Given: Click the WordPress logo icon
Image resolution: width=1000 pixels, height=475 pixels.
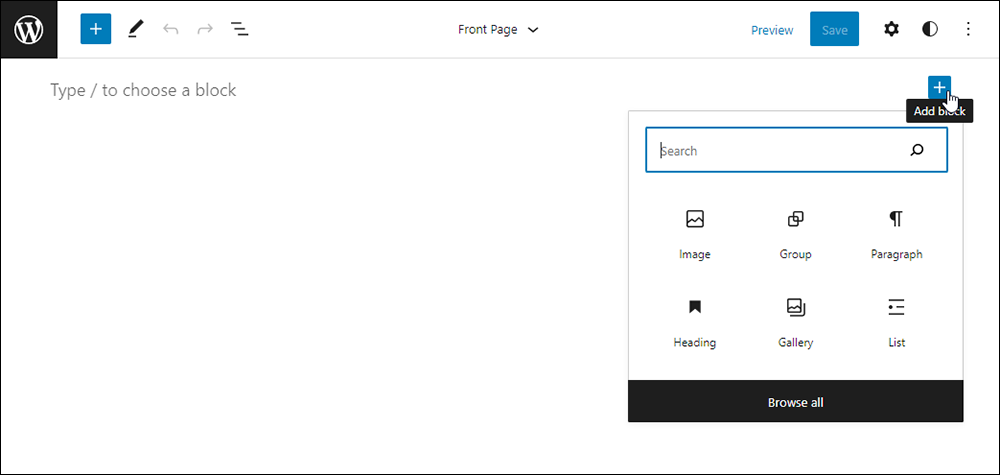Looking at the screenshot, I should pos(29,29).
